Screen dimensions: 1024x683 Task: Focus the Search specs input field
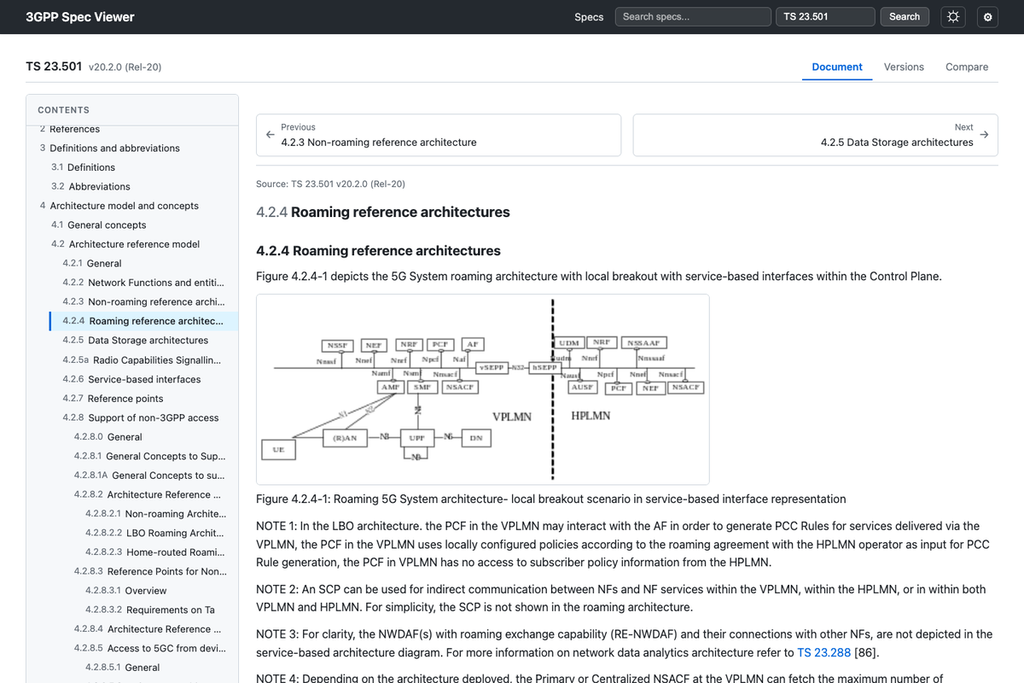click(693, 17)
